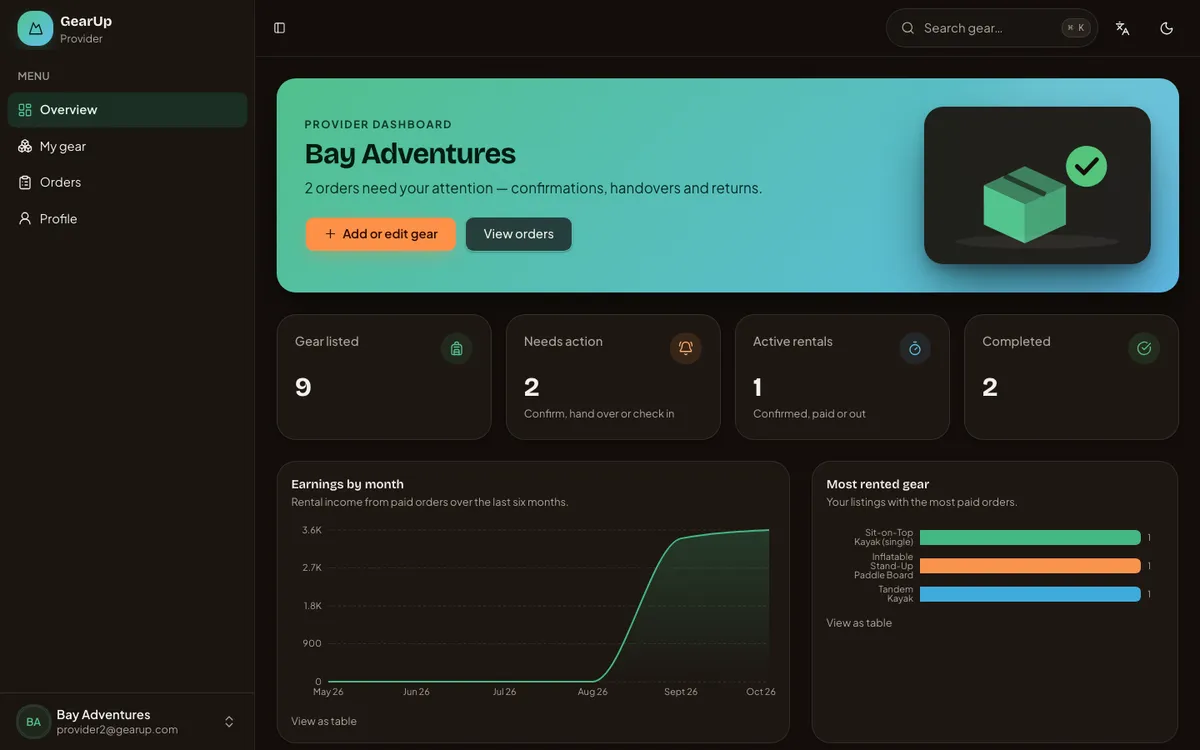The width and height of the screenshot is (1200, 750).
Task: Click the View orders button
Action: [518, 234]
